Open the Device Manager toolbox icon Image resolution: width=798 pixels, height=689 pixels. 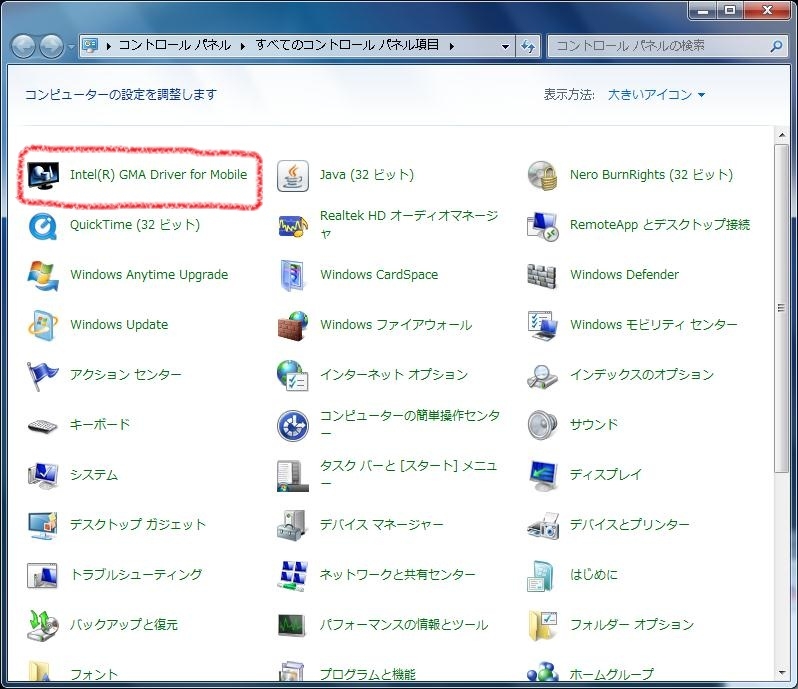click(x=293, y=525)
